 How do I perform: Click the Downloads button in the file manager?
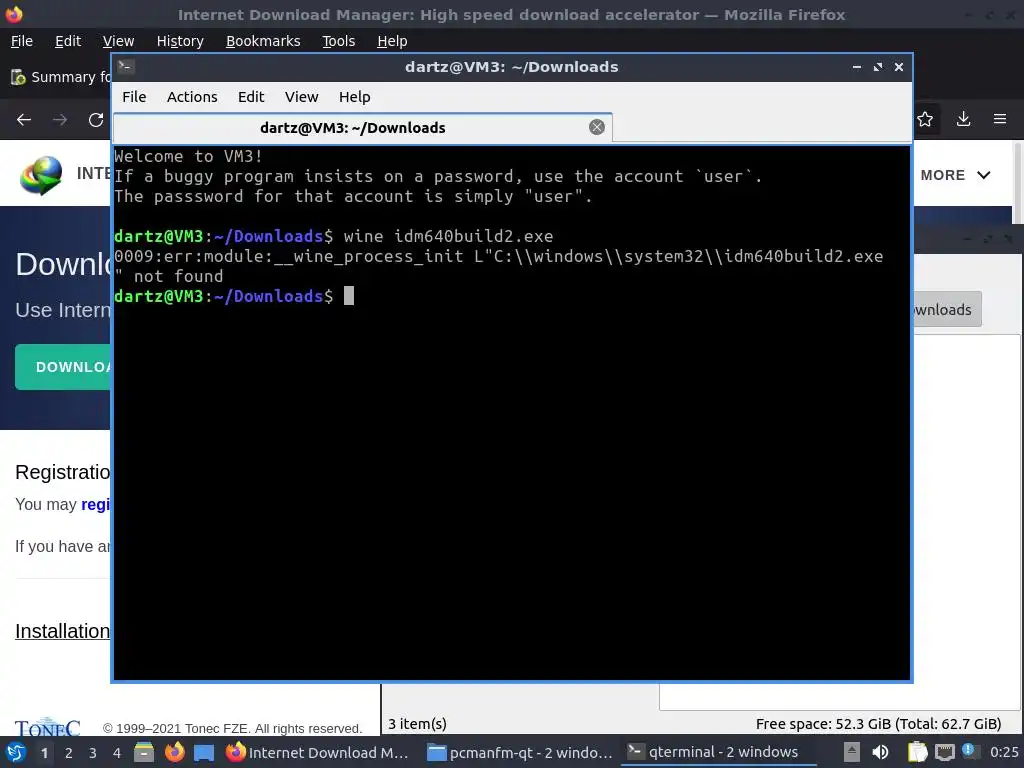pos(947,310)
